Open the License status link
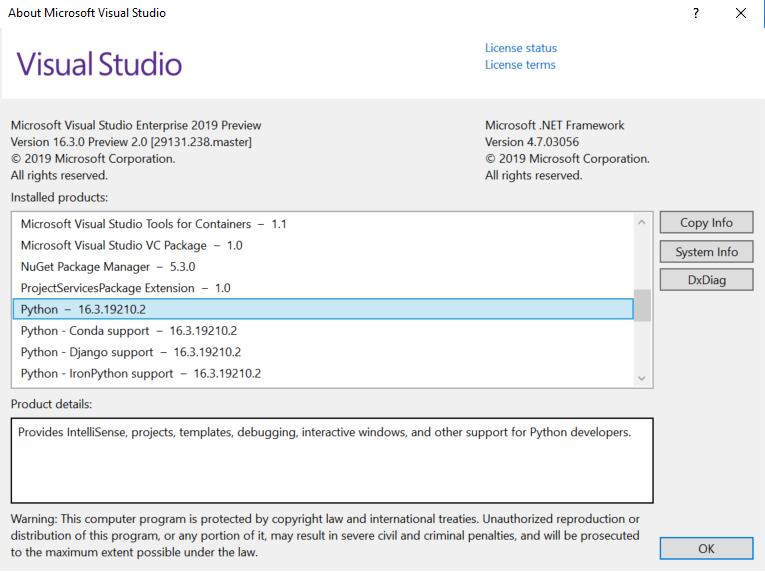 click(521, 48)
